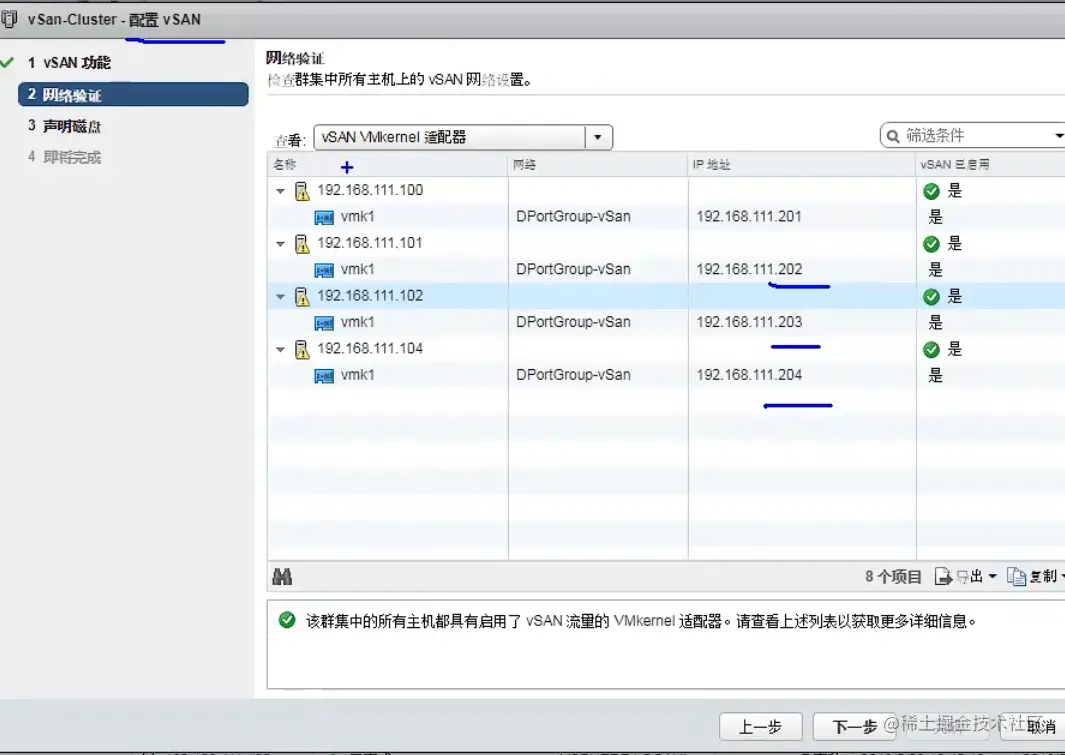Select host row 192.168.111.102
Viewport: 1065px width, 755px height.
point(666,297)
